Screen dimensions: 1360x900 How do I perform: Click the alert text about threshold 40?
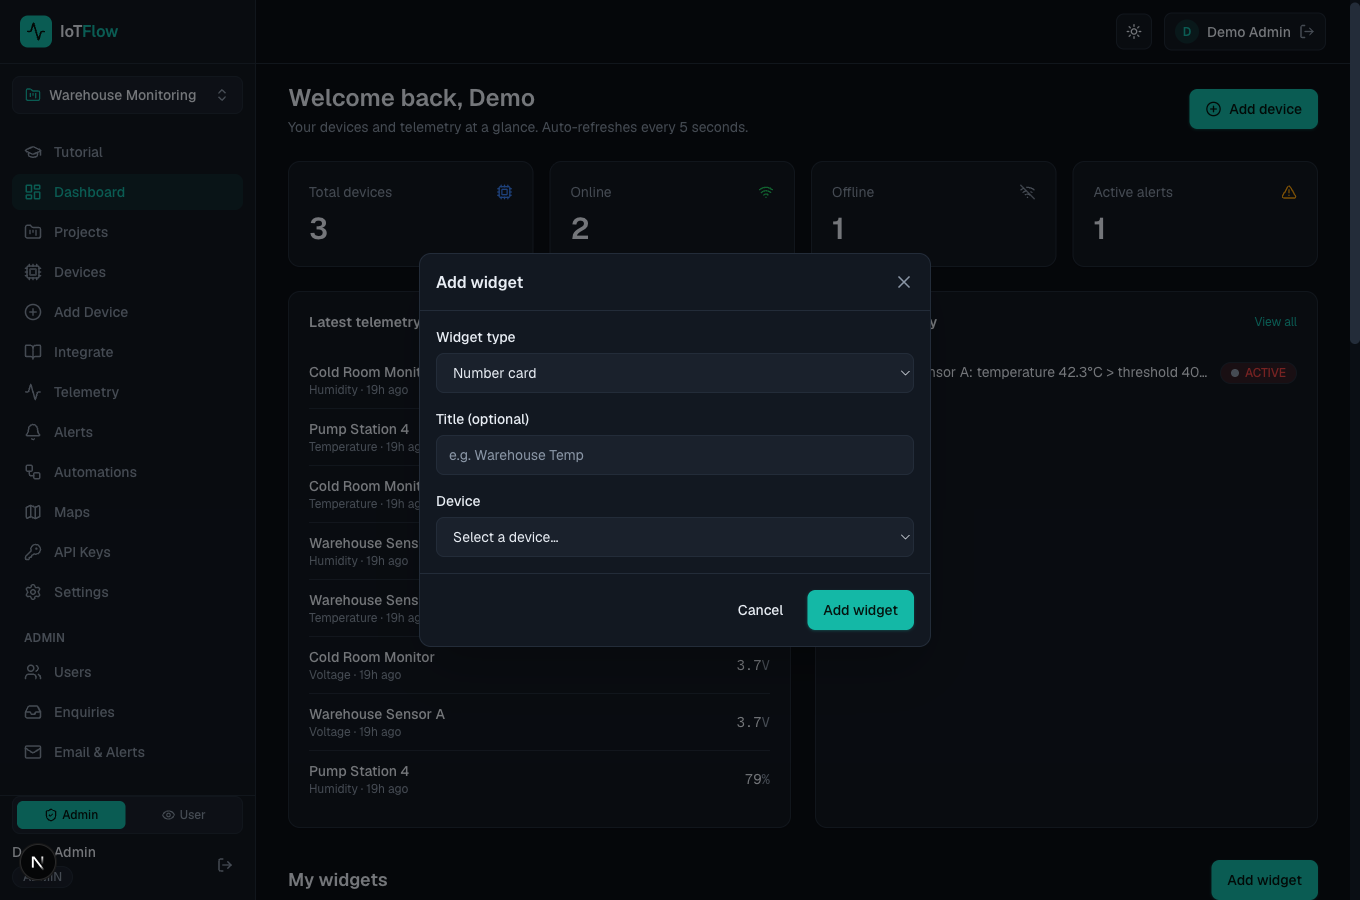pyautogui.click(x=1069, y=372)
